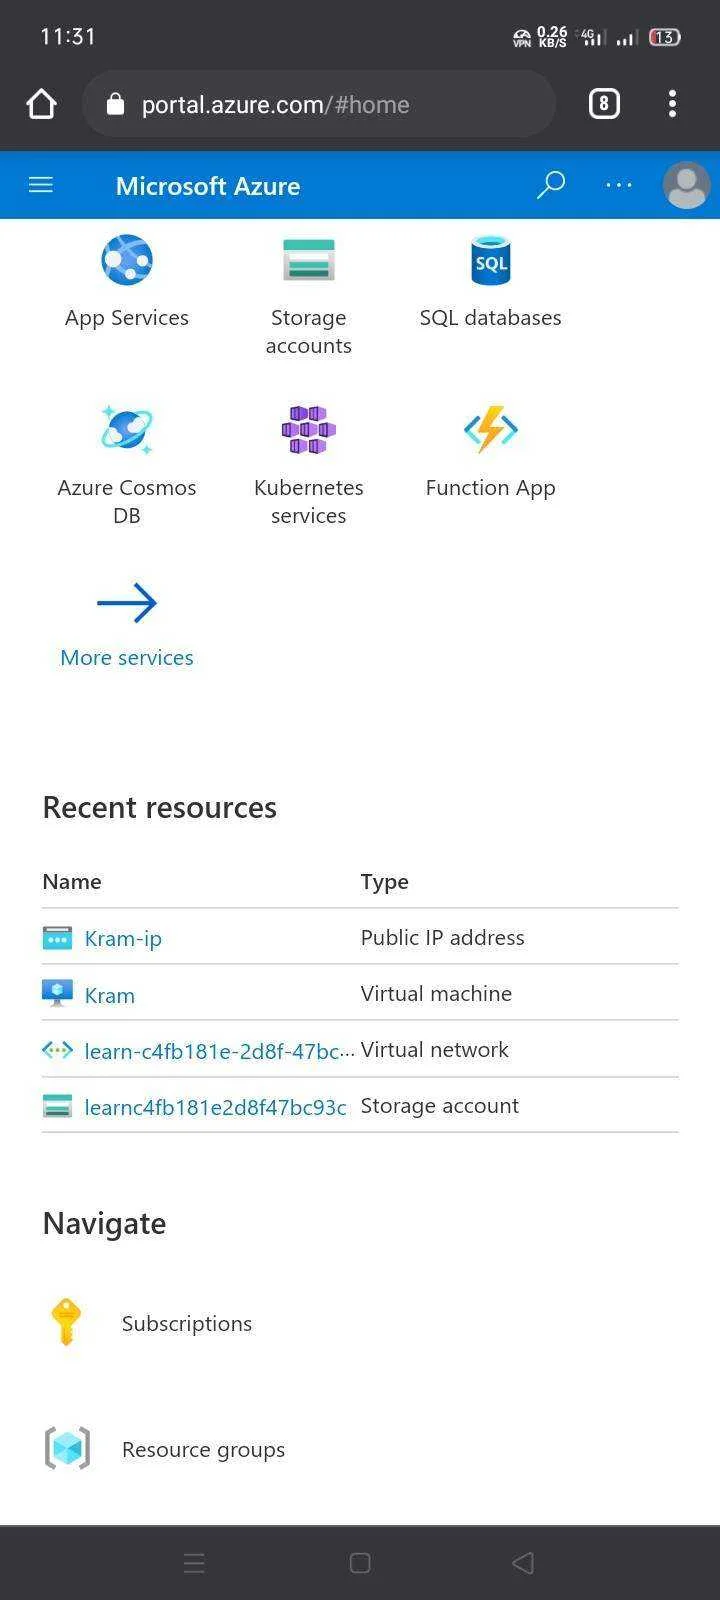Screen dimensions: 720x1600
Task: Select the App Services label
Action: (127, 317)
